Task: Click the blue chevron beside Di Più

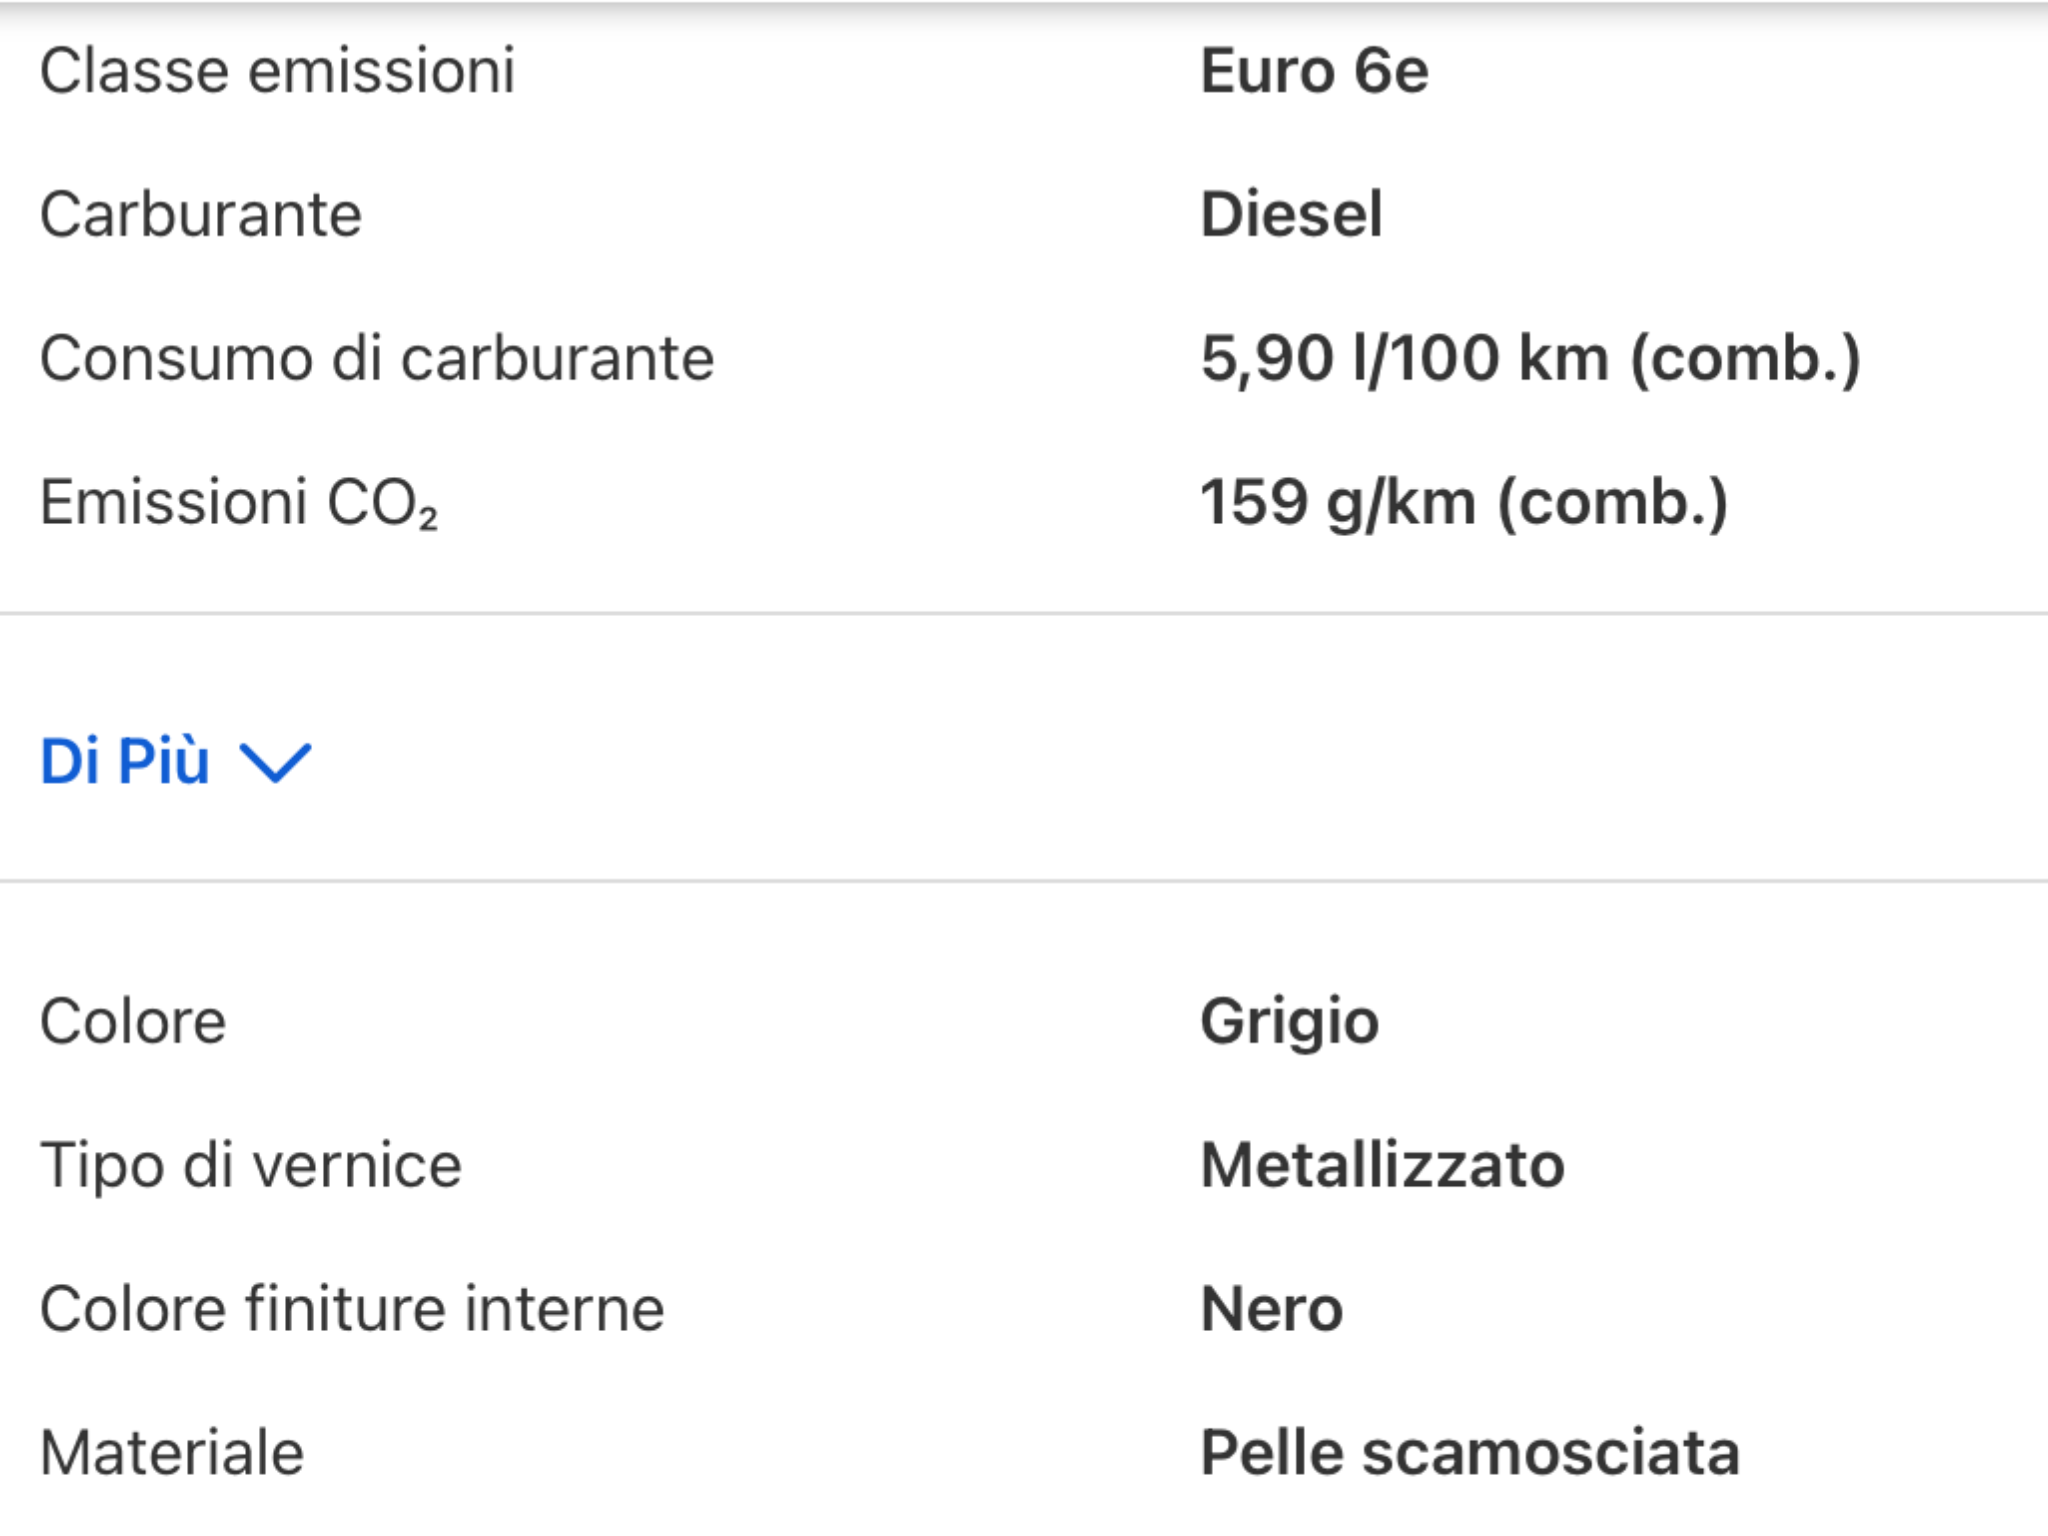Action: (276, 764)
